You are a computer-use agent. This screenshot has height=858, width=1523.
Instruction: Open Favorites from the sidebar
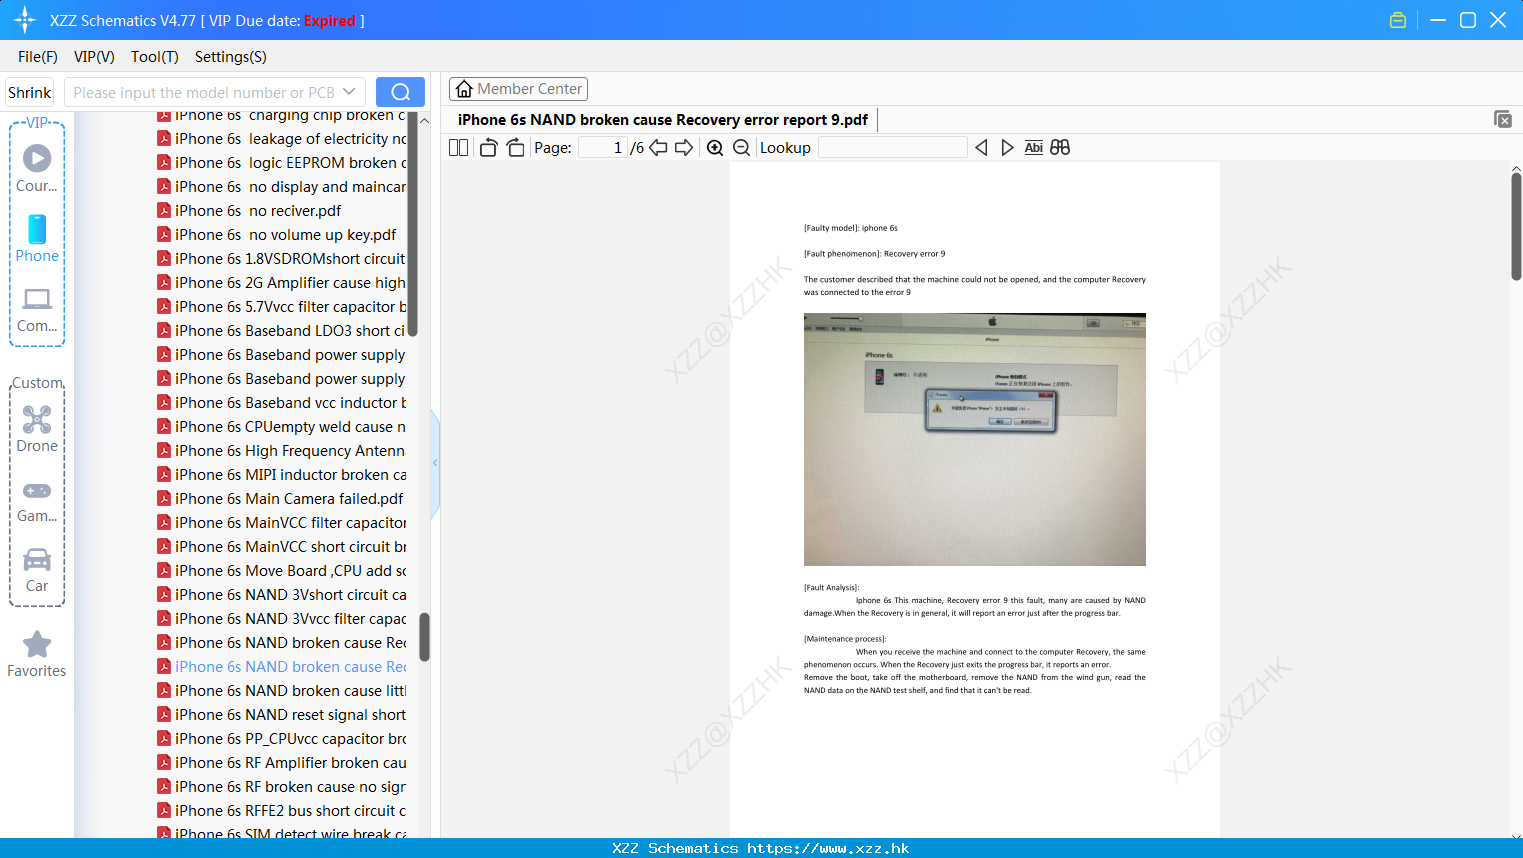[37, 654]
